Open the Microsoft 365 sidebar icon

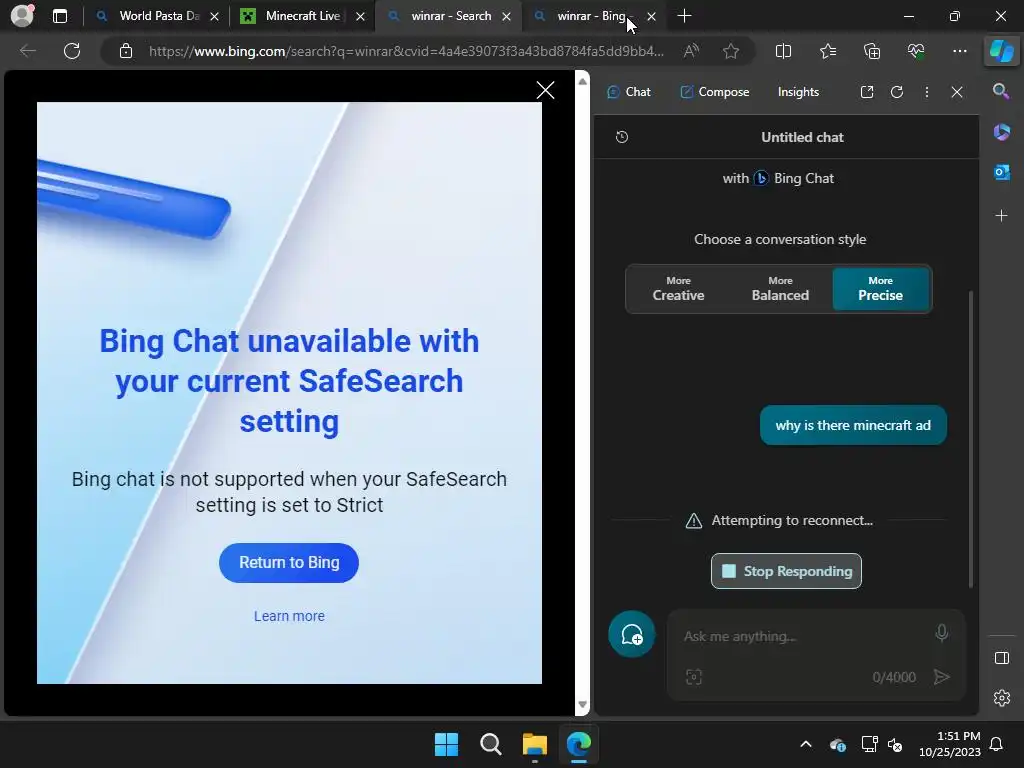1001,132
